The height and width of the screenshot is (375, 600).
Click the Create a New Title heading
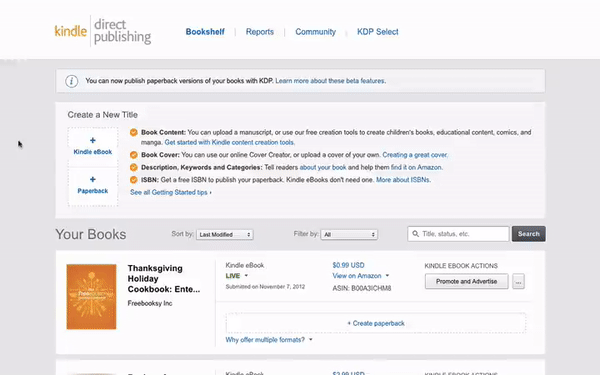(103, 115)
